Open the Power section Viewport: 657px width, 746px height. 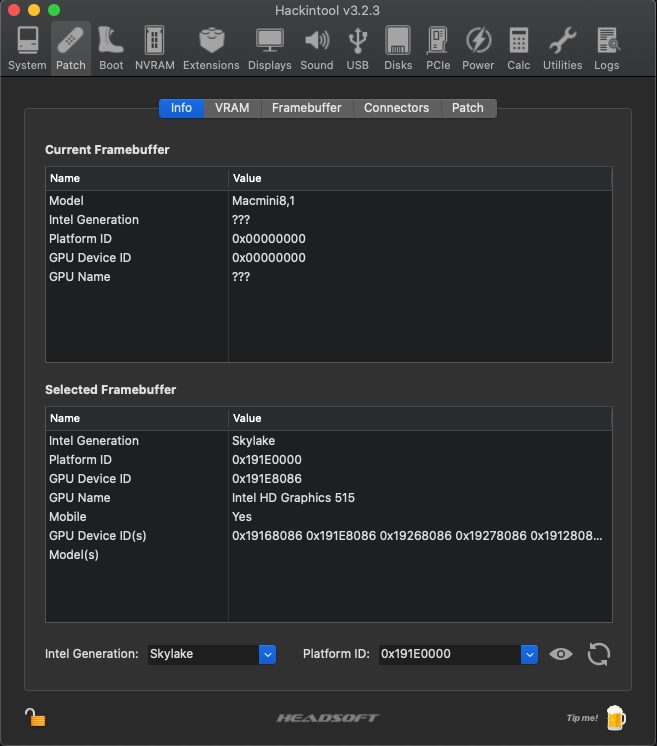coord(478,48)
